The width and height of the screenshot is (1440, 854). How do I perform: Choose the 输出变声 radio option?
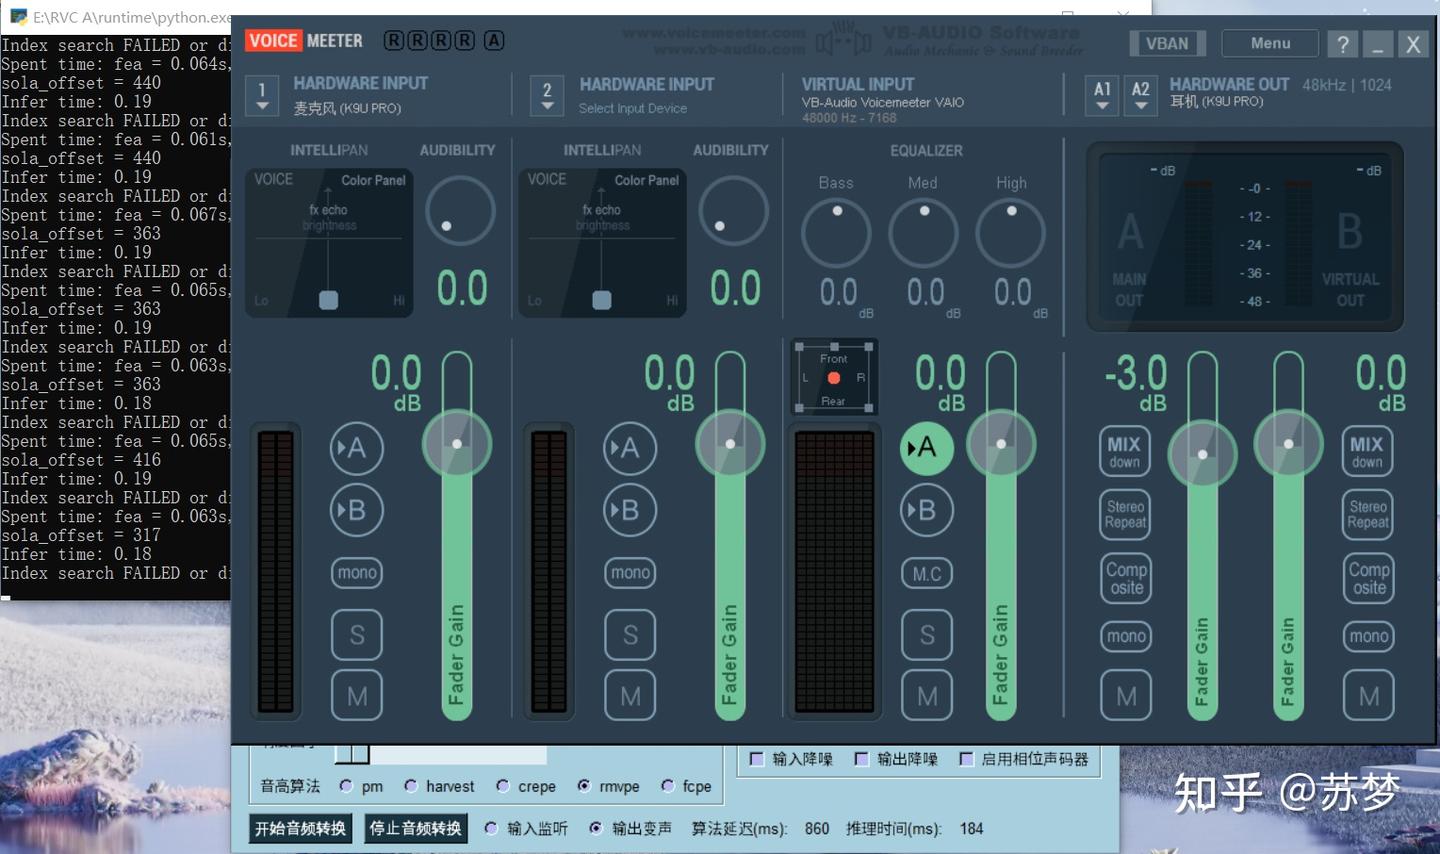tap(596, 828)
